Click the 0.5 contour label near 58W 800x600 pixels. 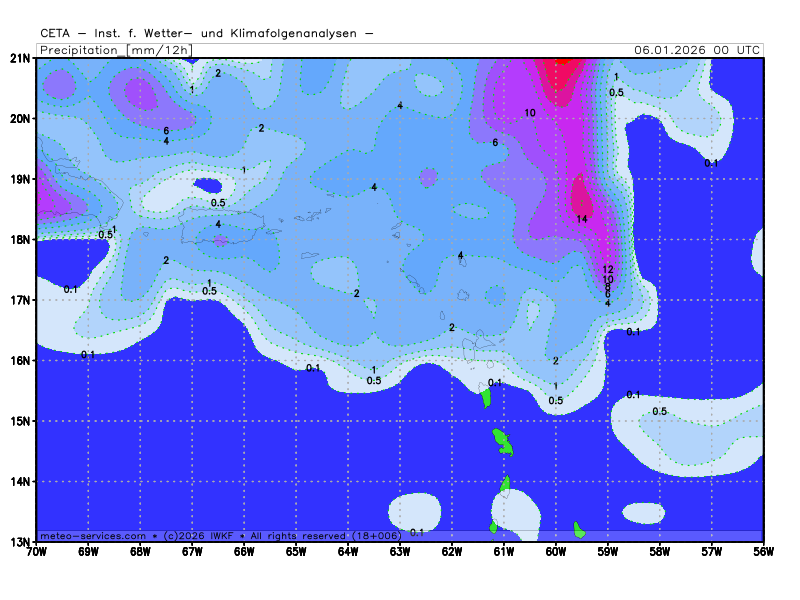tap(659, 411)
